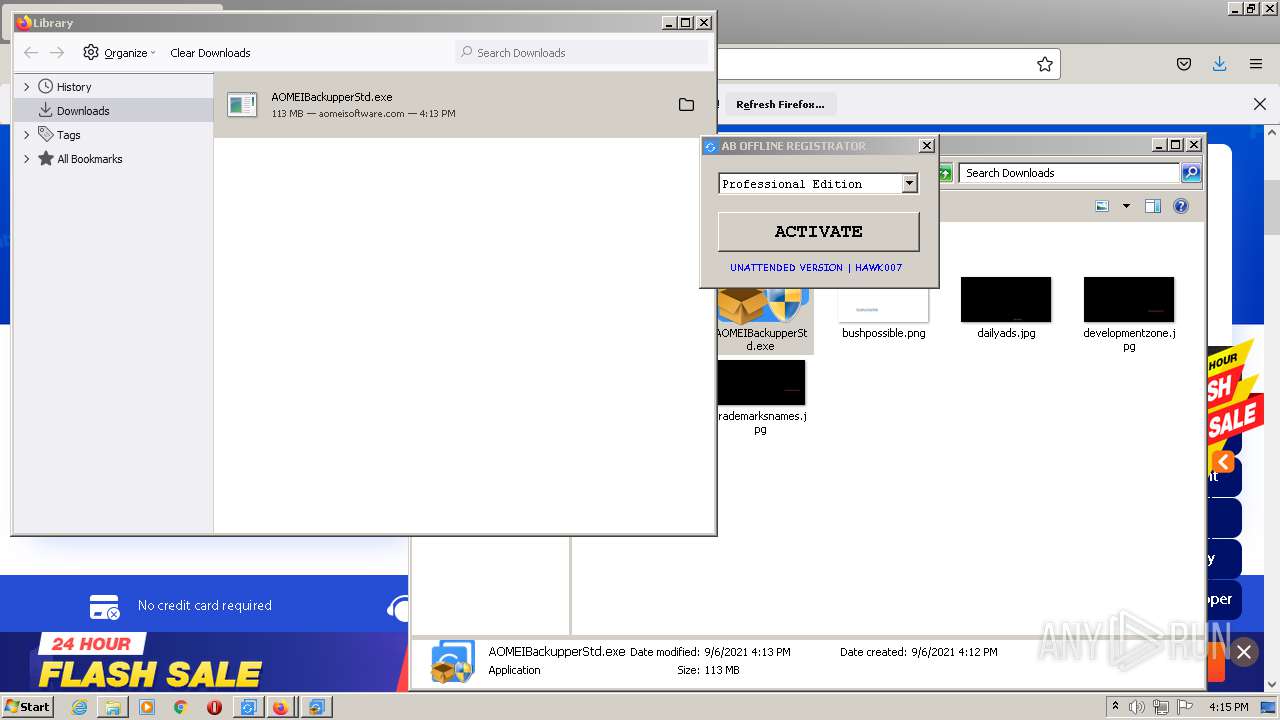Click the Show desktop icon beside the clock

1268,707
